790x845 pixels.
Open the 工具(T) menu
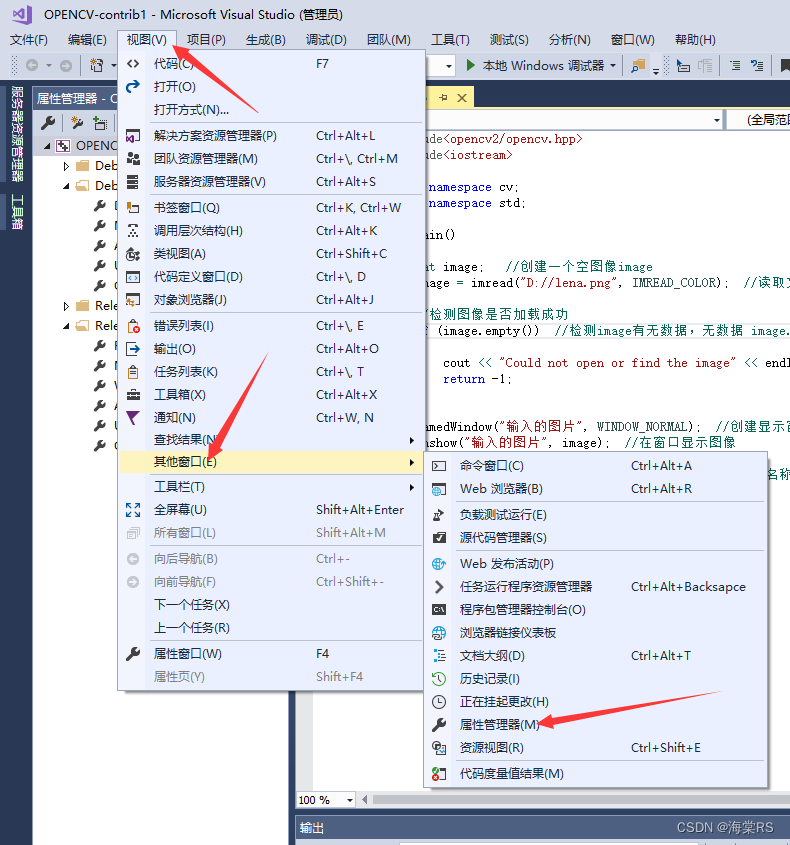pos(450,40)
